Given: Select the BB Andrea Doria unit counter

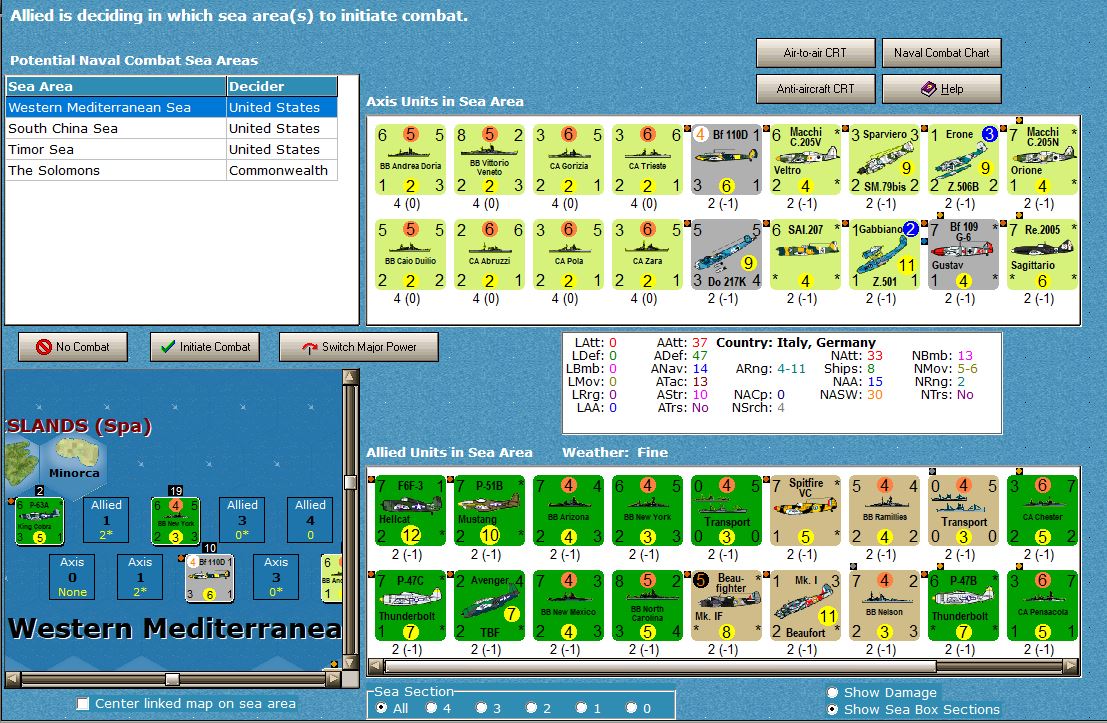Looking at the screenshot, I should pyautogui.click(x=410, y=160).
